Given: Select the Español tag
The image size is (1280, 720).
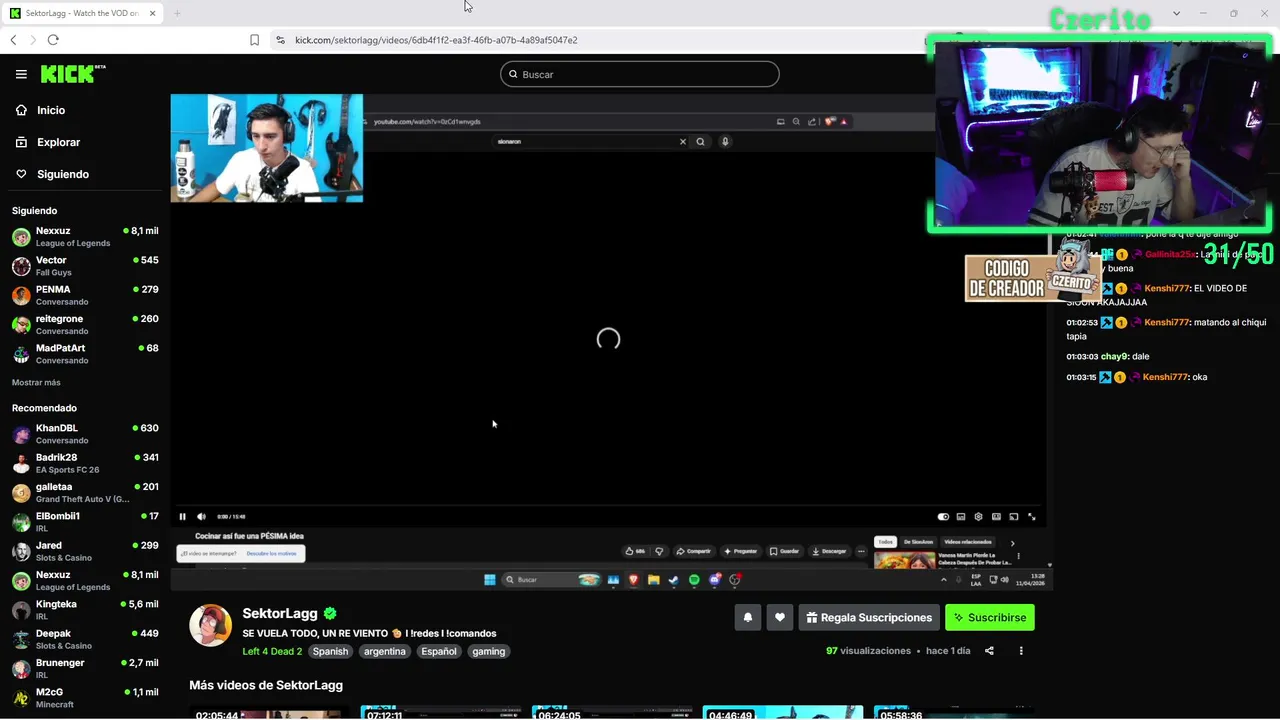Looking at the screenshot, I should pyautogui.click(x=438, y=651).
